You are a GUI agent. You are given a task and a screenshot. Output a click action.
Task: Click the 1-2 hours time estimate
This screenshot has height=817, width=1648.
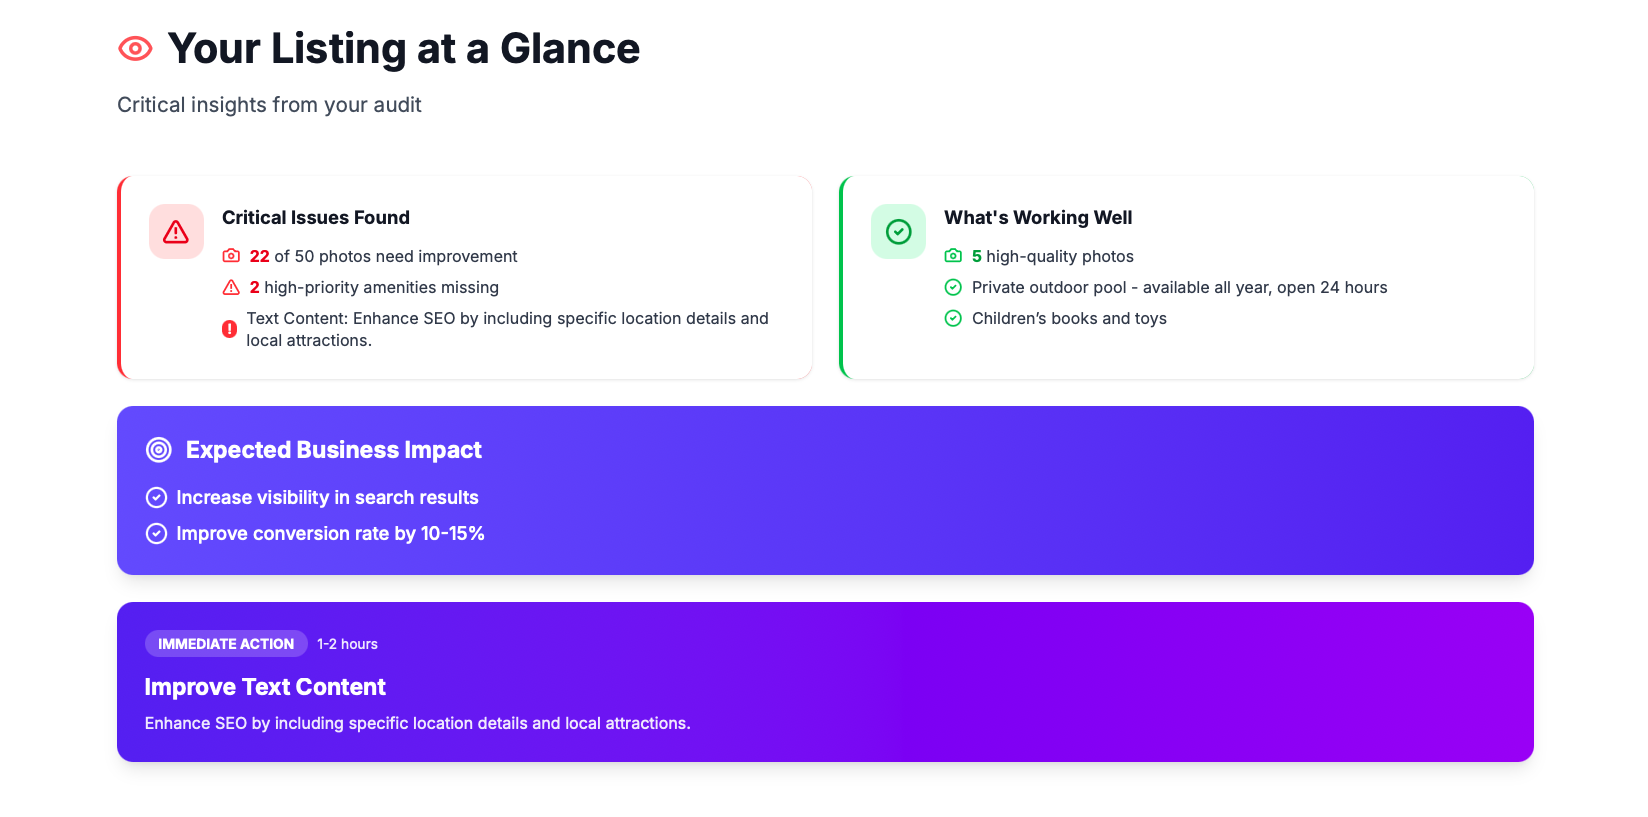point(347,644)
